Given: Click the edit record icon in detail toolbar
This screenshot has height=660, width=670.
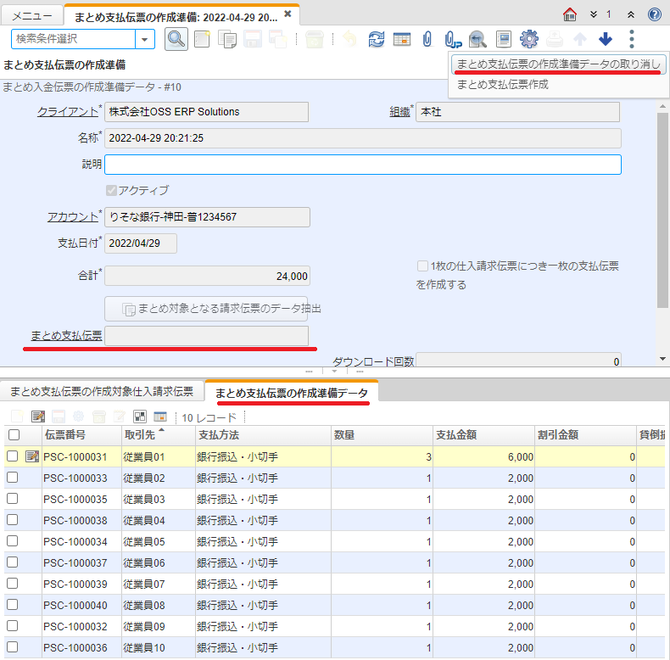Looking at the screenshot, I should pos(38,416).
